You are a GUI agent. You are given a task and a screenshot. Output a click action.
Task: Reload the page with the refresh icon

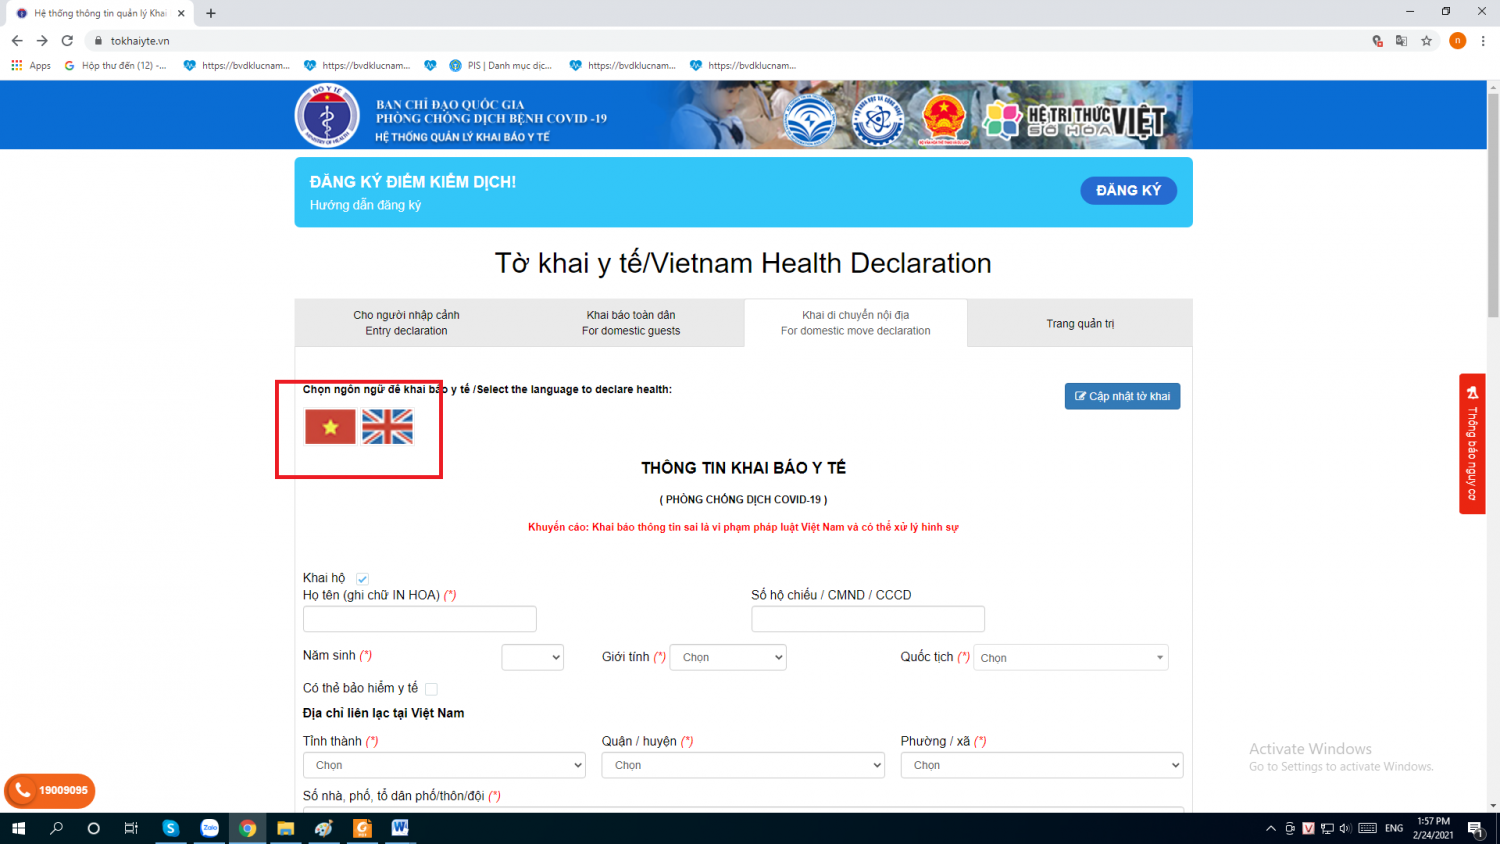point(67,41)
